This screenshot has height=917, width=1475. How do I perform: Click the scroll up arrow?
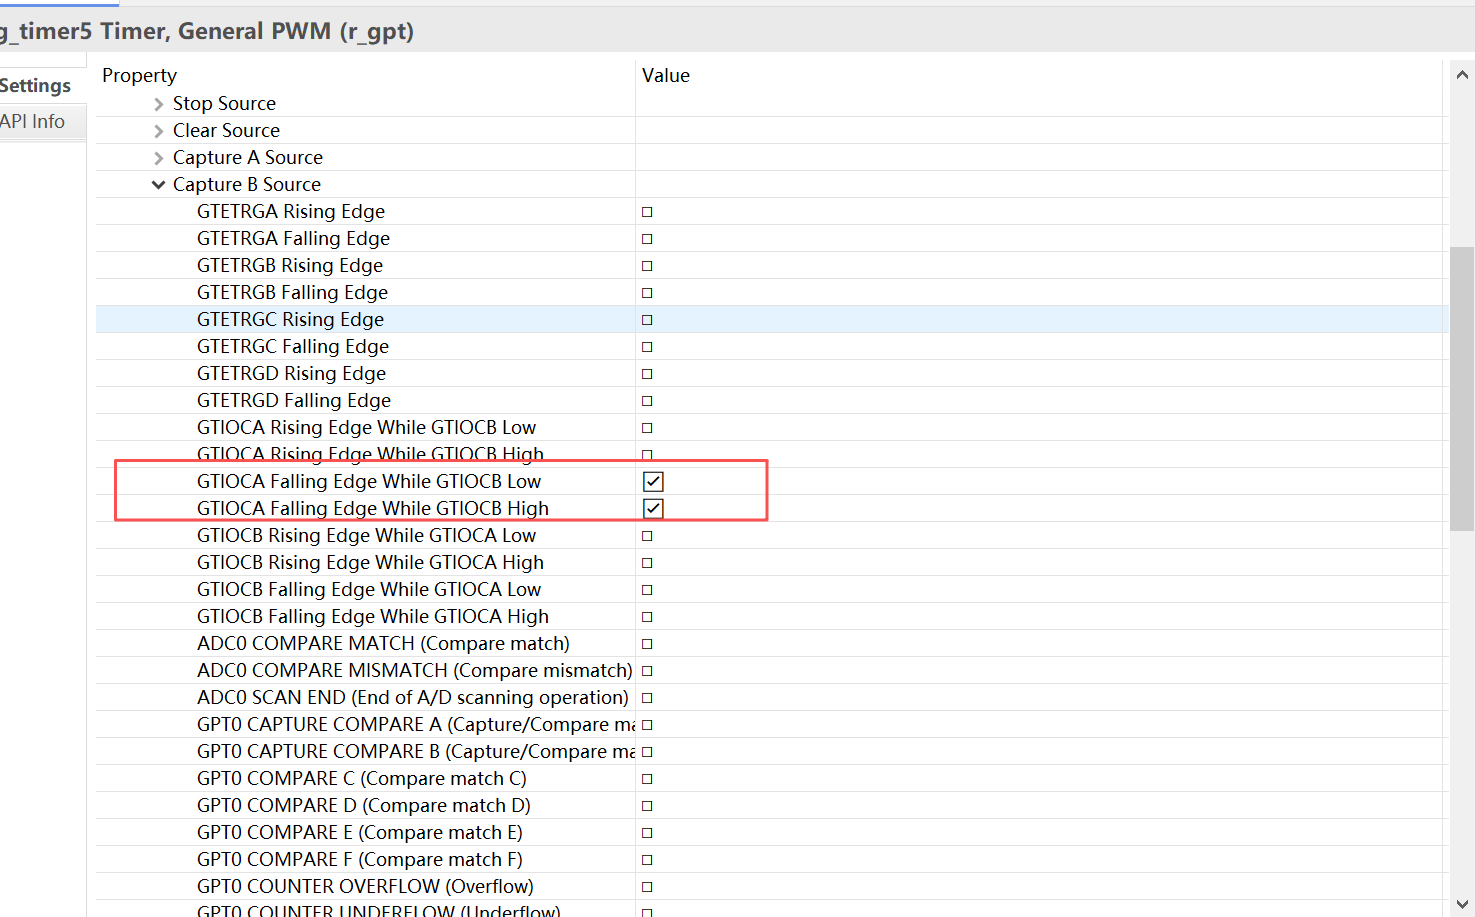(x=1462, y=75)
